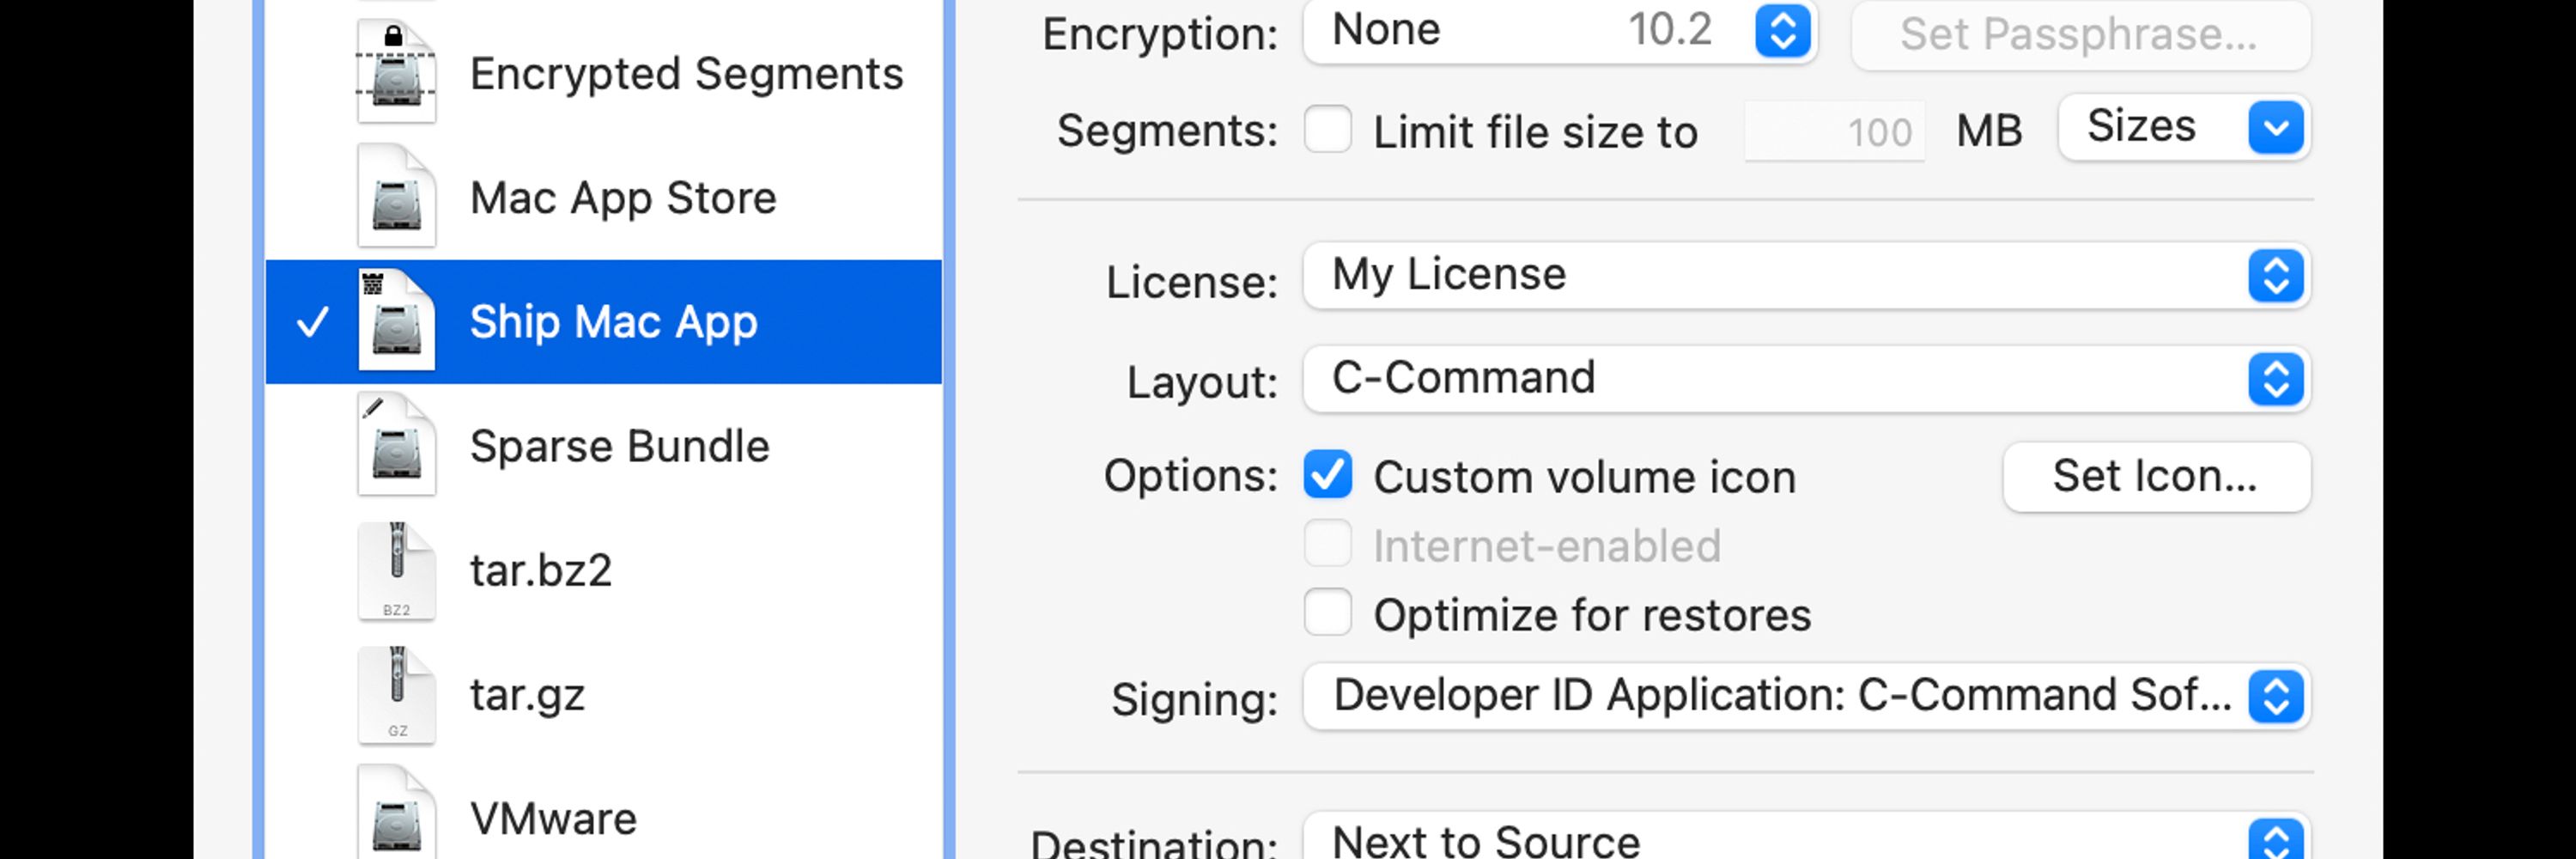2576x859 pixels.
Task: Choose the tar.gz configuration entry
Action: tap(604, 695)
